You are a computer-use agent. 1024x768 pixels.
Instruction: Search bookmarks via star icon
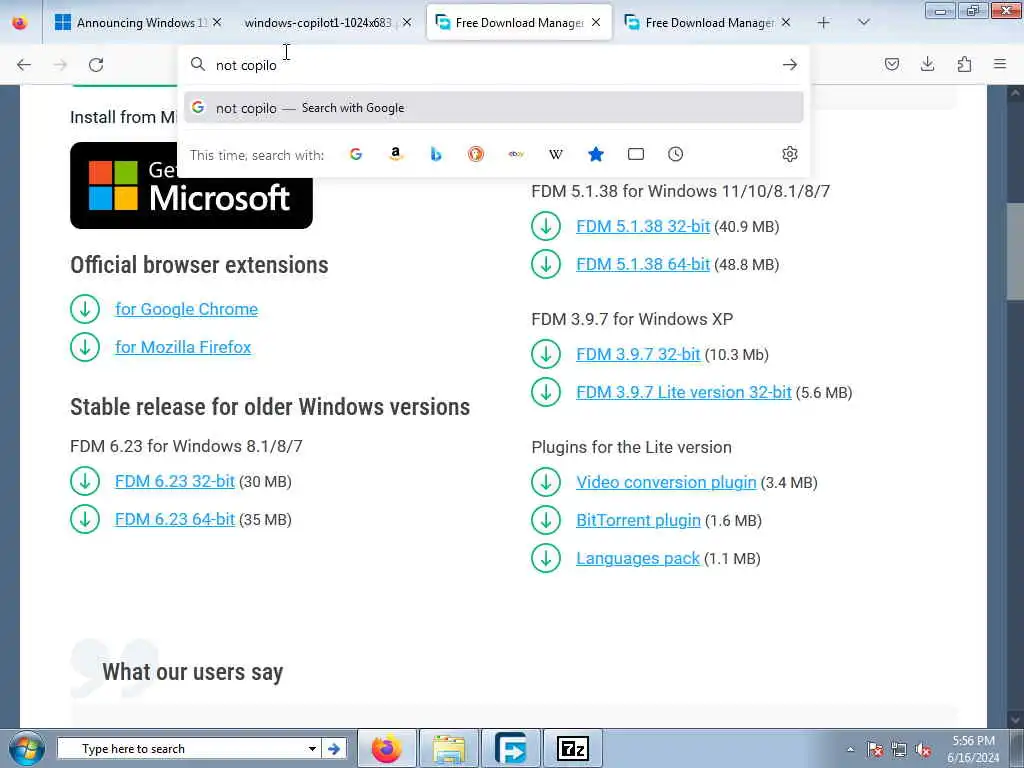click(596, 154)
